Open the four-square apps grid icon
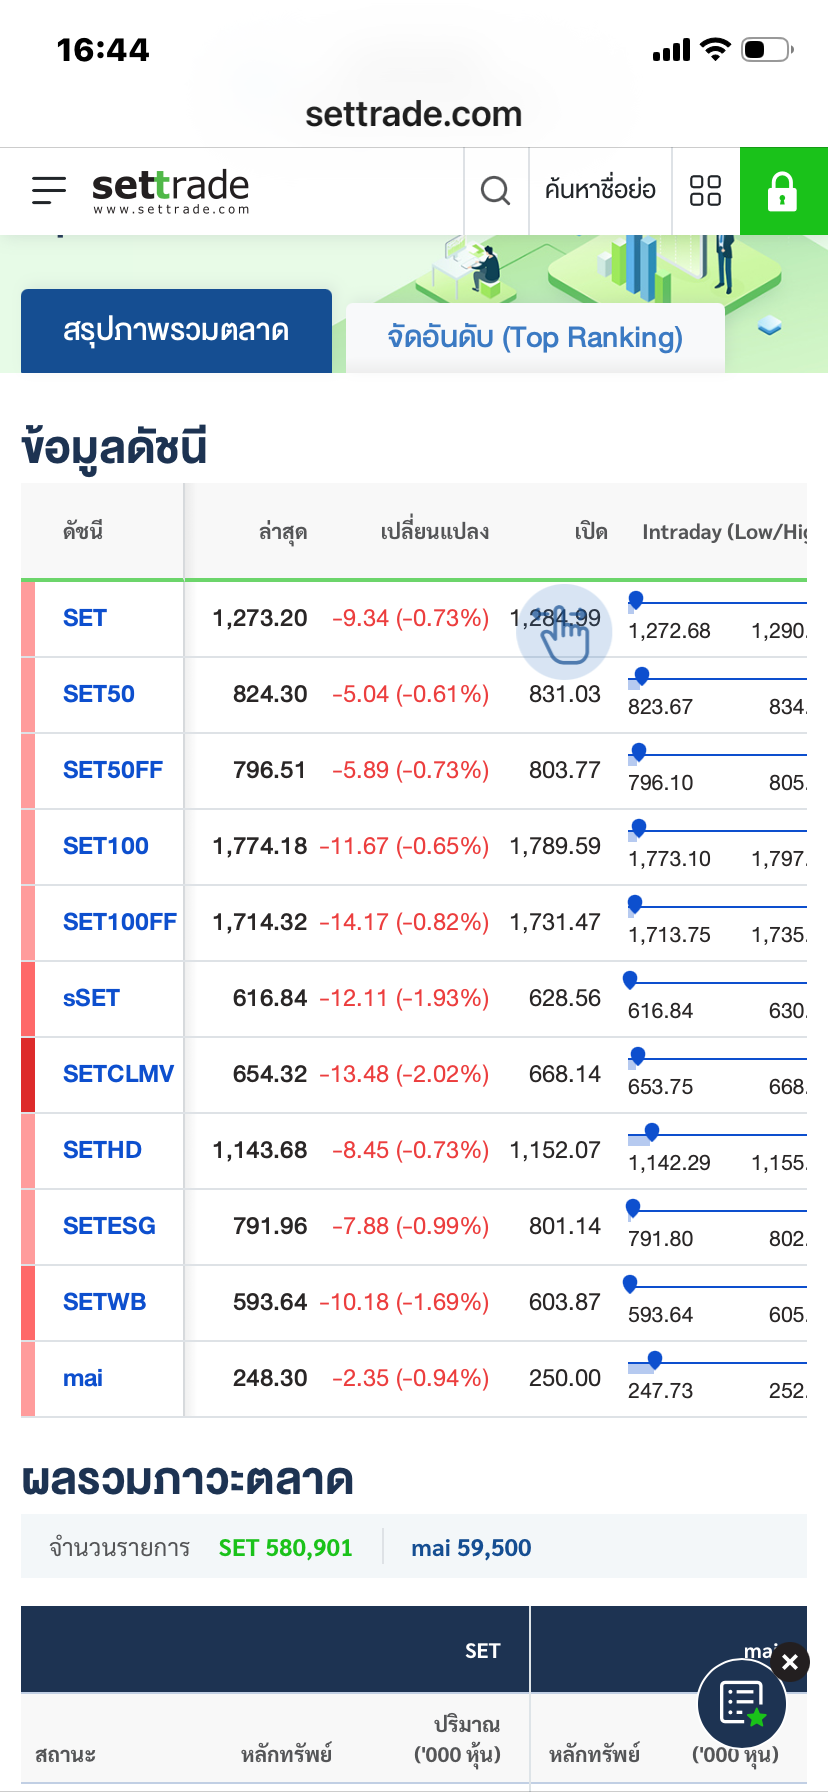Screen dimensions: 828x1792 coord(705,190)
